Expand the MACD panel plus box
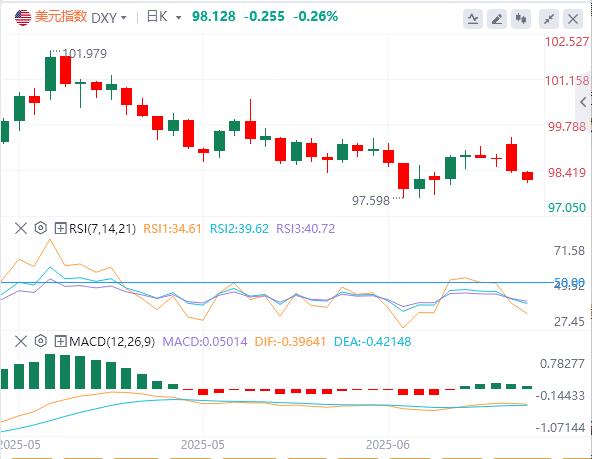592x459 pixels. [60, 342]
